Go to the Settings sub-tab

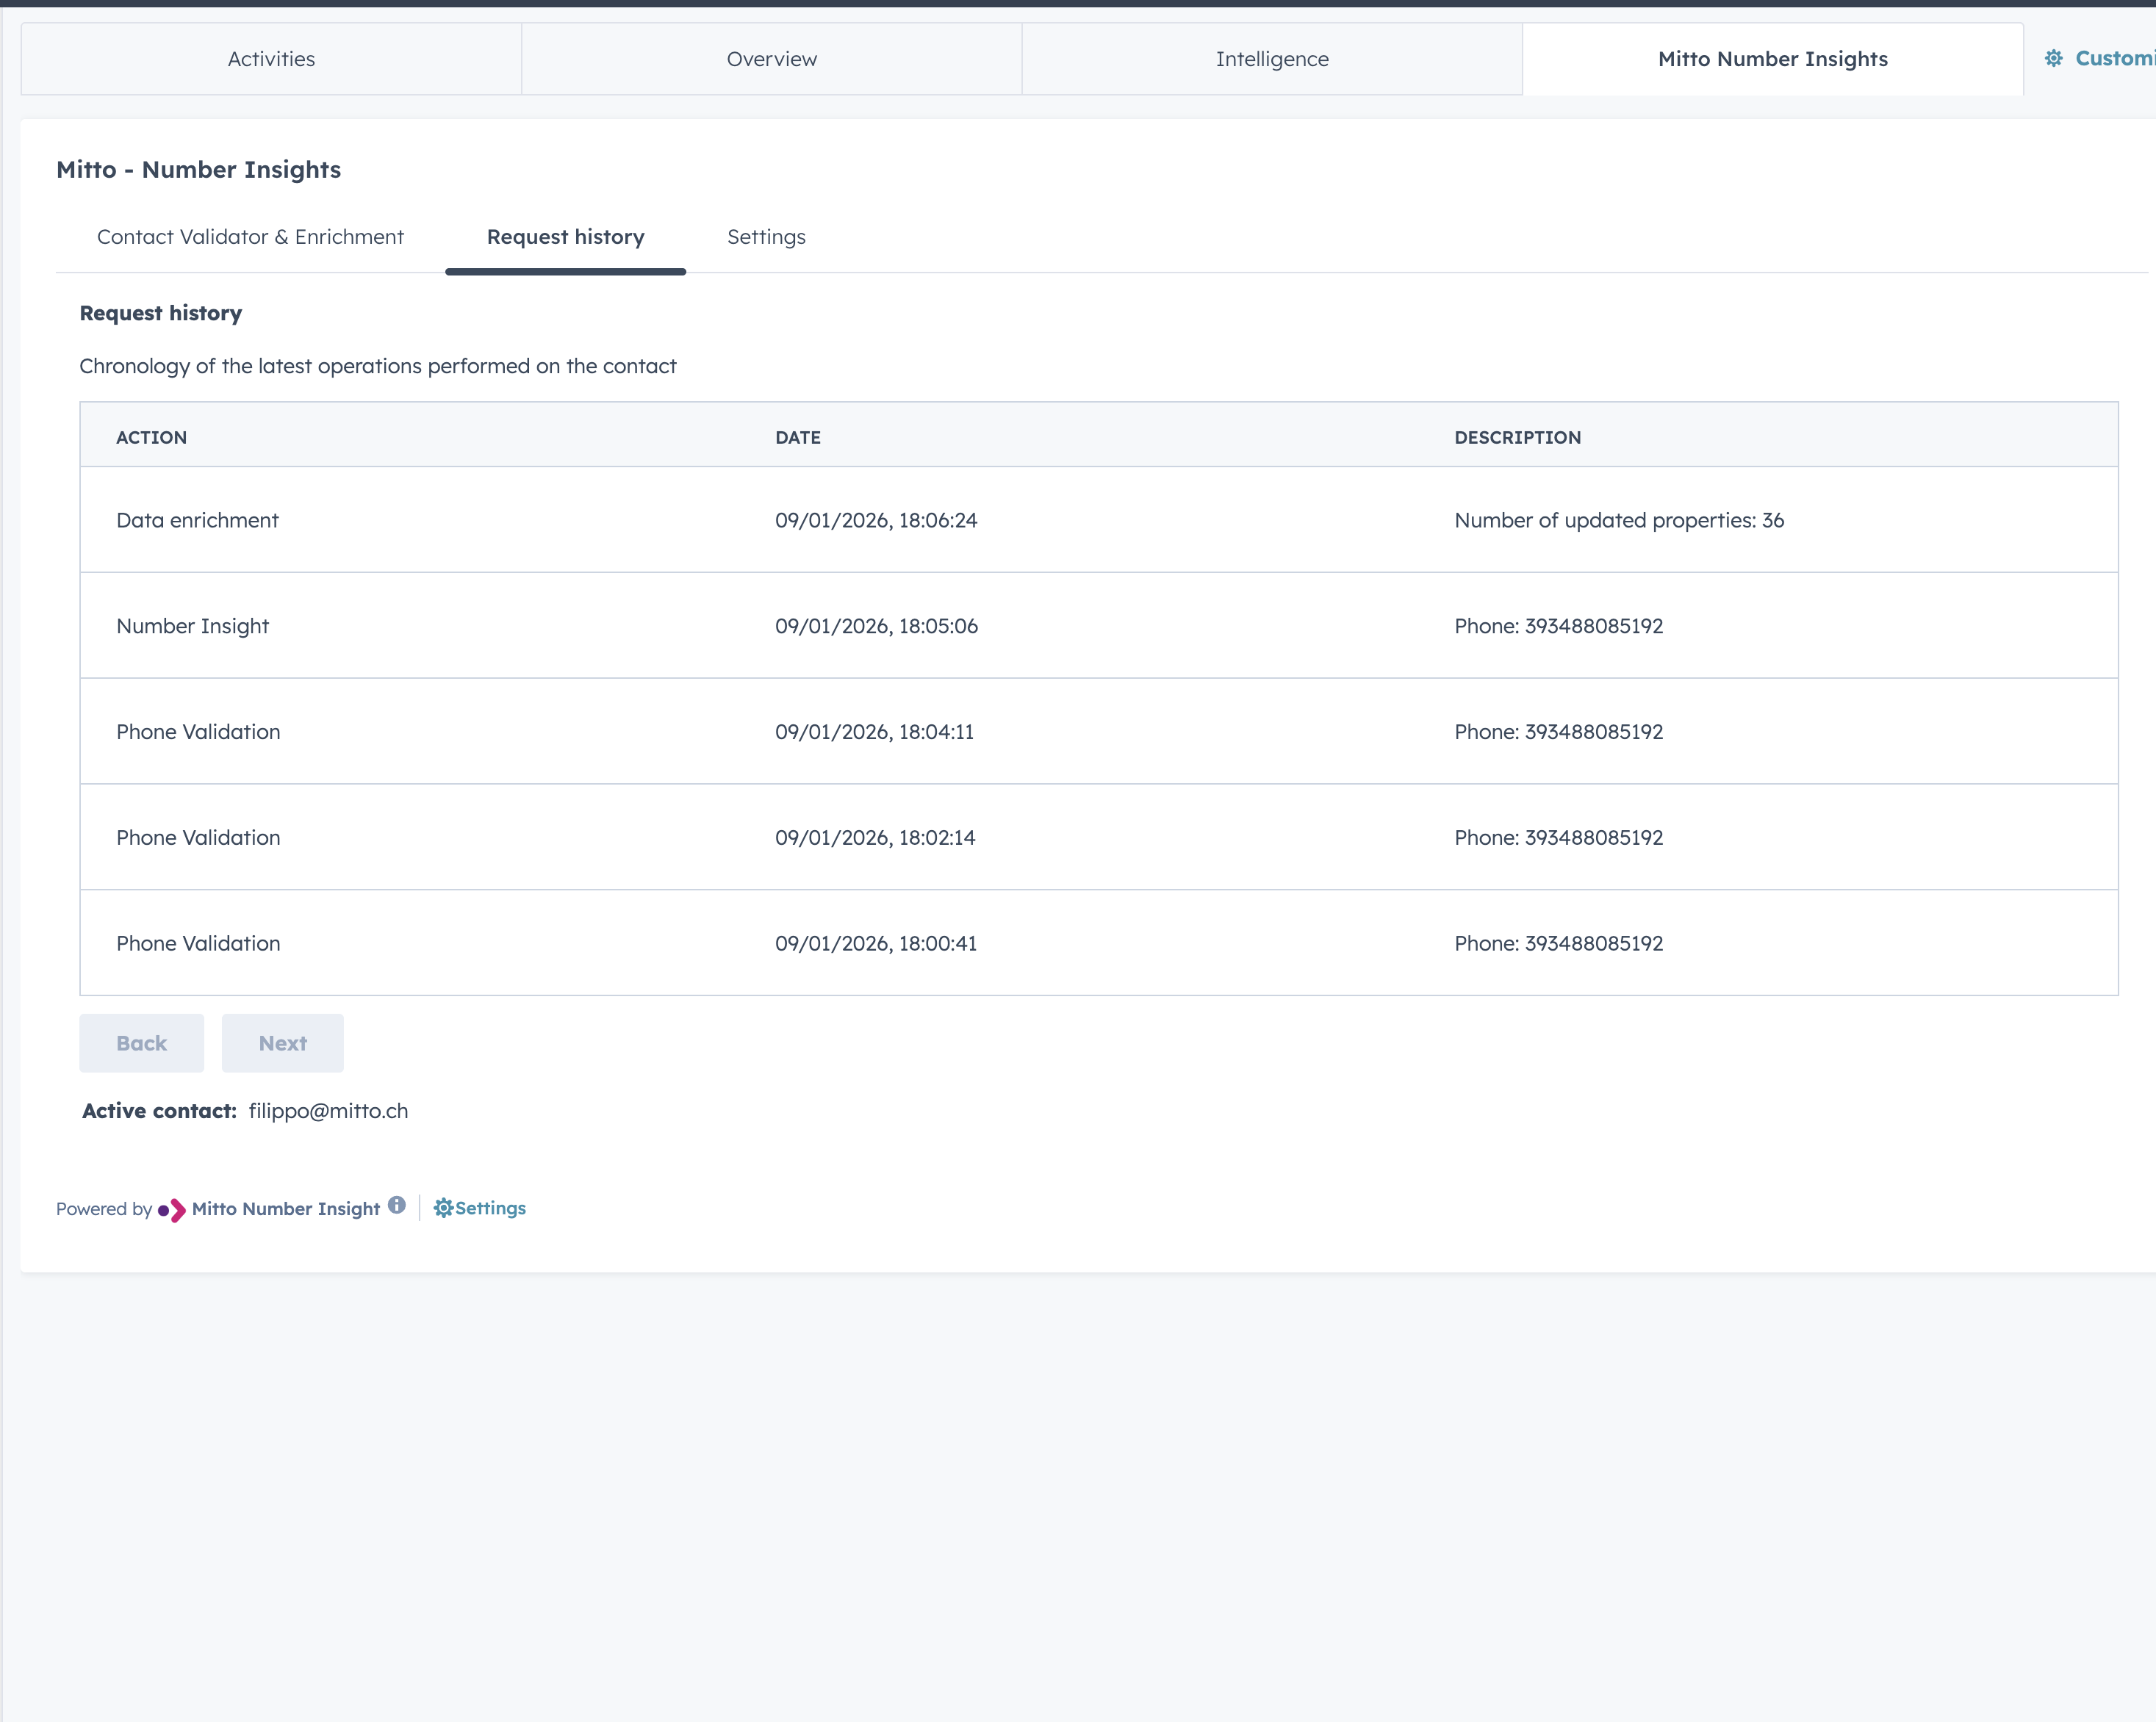pyautogui.click(x=766, y=237)
